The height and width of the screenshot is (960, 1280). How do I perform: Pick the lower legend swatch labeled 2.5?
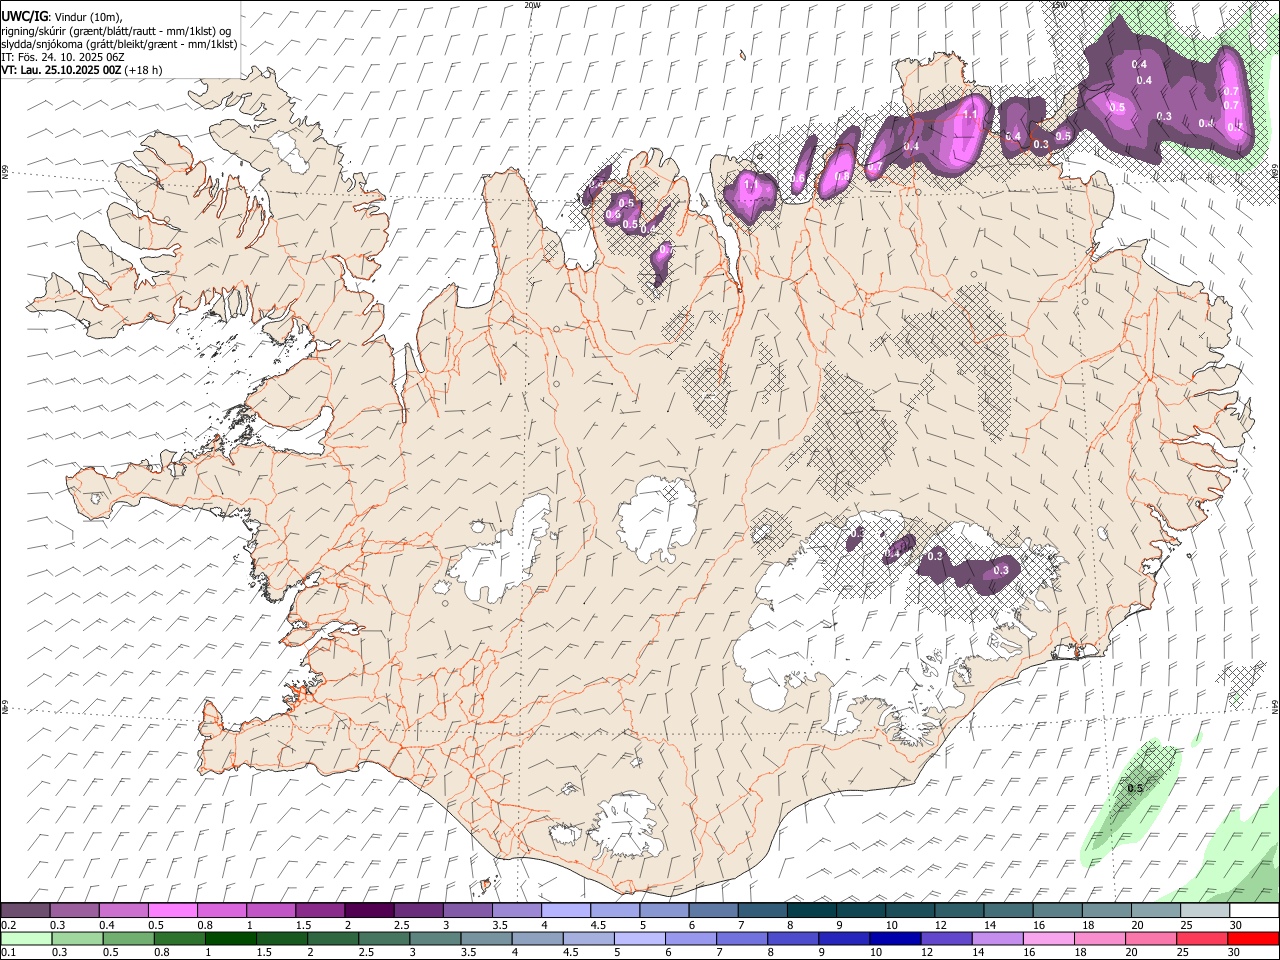(x=384, y=938)
